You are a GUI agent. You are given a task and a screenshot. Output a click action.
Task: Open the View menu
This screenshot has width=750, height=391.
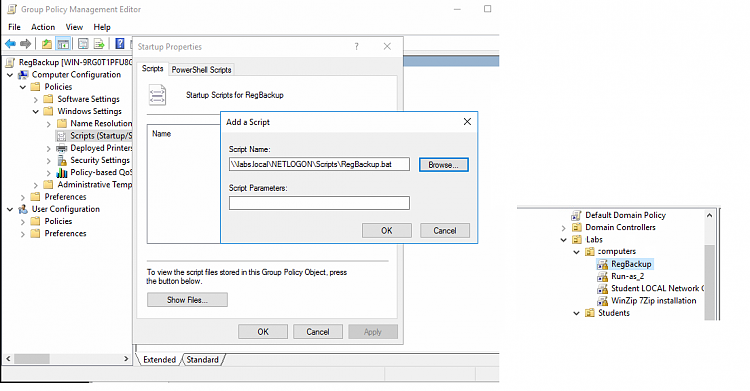74,27
